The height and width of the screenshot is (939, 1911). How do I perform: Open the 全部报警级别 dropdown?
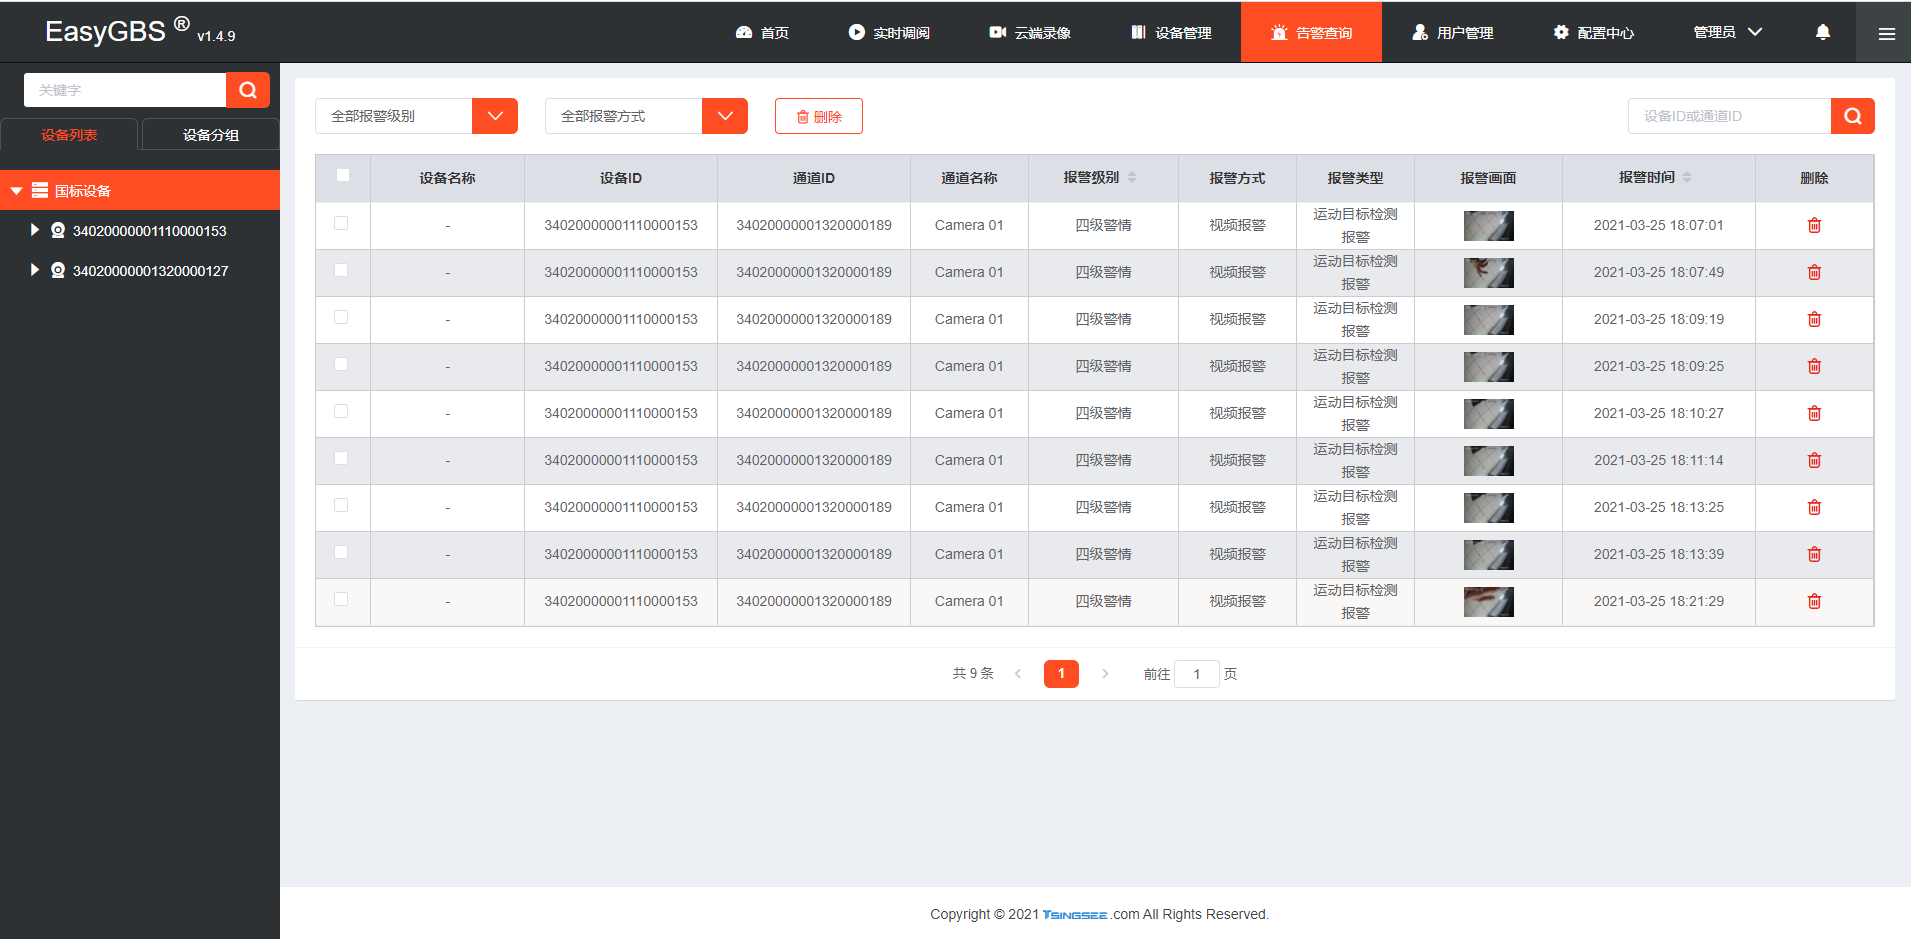click(416, 116)
